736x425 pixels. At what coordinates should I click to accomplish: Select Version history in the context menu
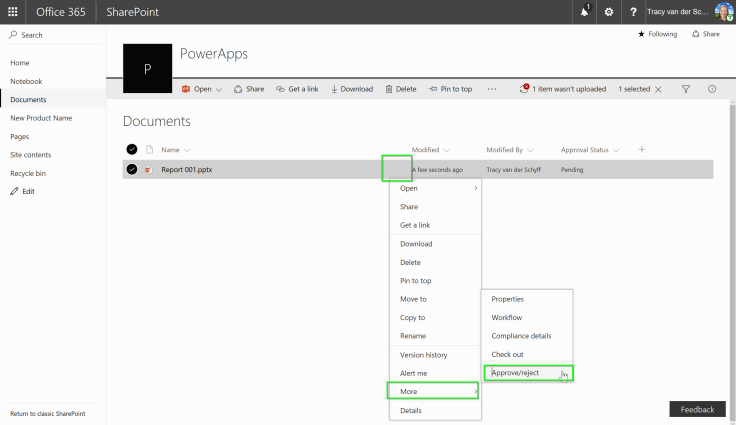423,355
